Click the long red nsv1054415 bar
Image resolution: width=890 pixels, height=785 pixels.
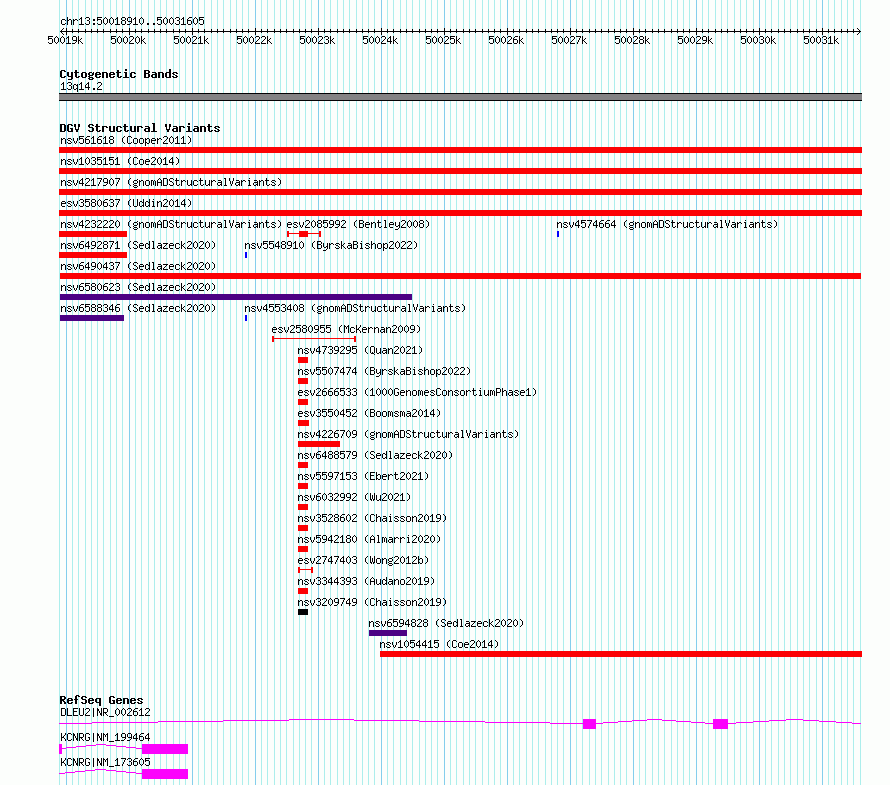click(621, 654)
